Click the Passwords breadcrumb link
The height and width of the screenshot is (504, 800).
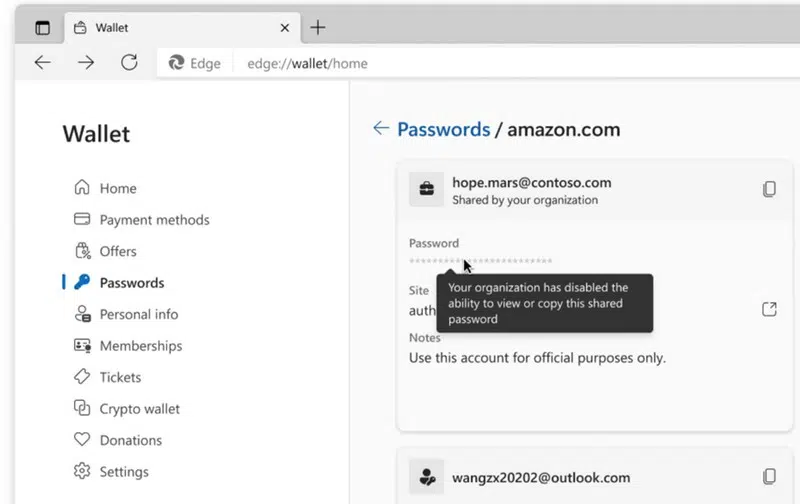pos(443,129)
